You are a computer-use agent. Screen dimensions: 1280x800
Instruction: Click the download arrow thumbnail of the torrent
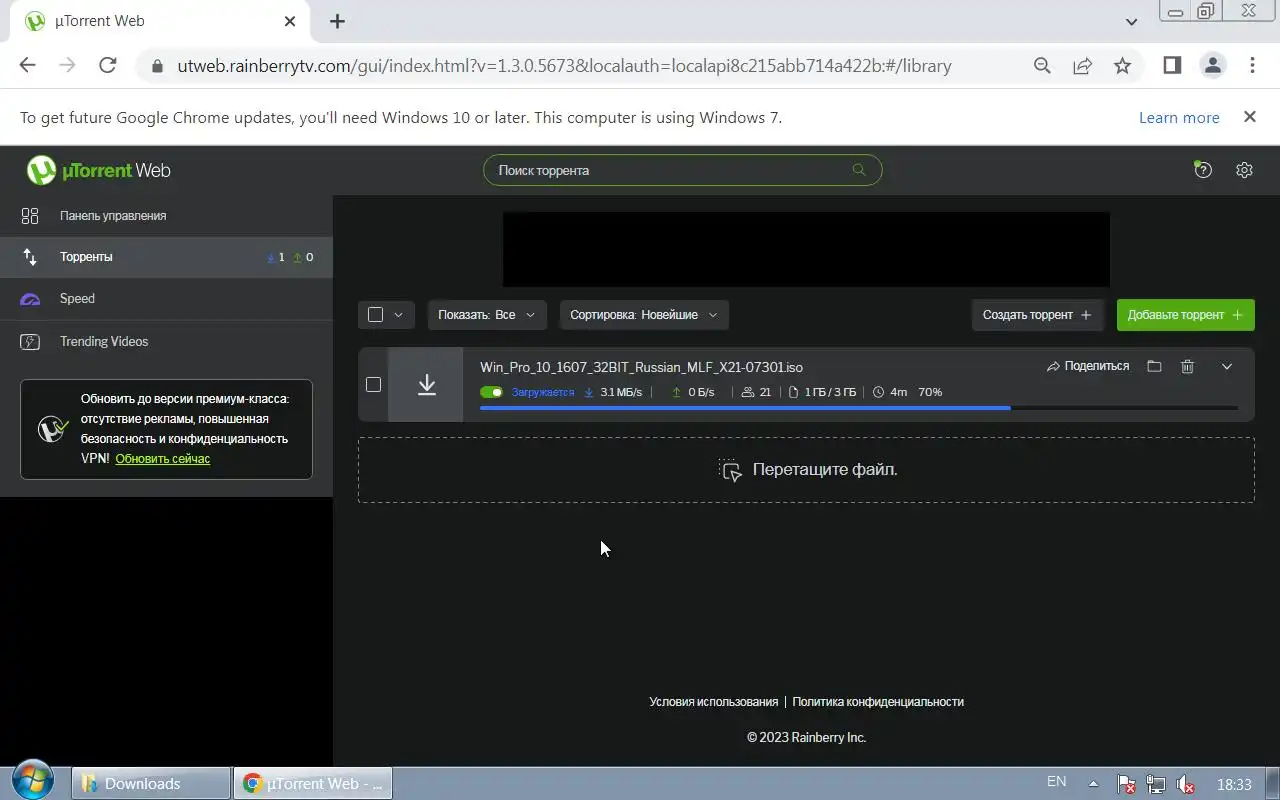tap(426, 385)
